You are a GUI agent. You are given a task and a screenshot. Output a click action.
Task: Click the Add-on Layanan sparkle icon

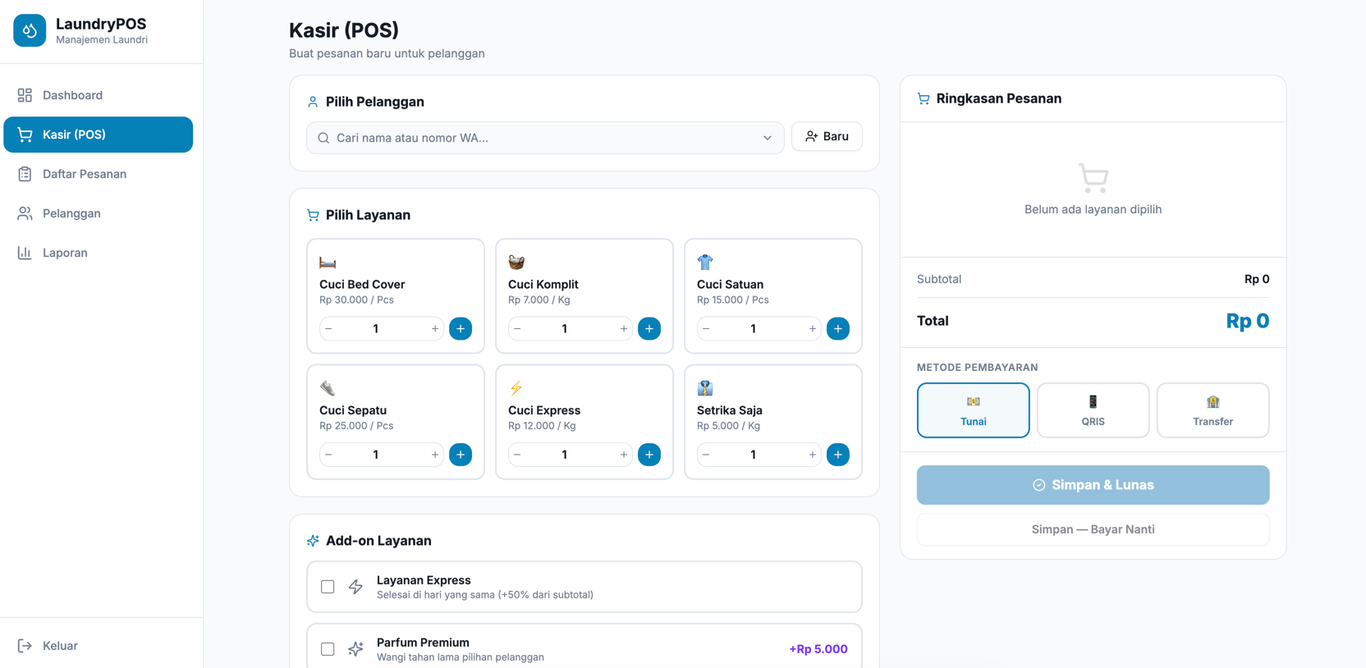(313, 541)
